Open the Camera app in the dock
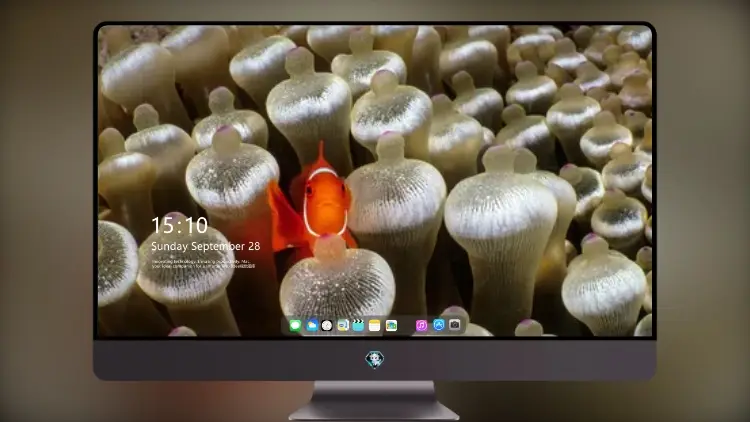The image size is (750, 422). point(455,325)
